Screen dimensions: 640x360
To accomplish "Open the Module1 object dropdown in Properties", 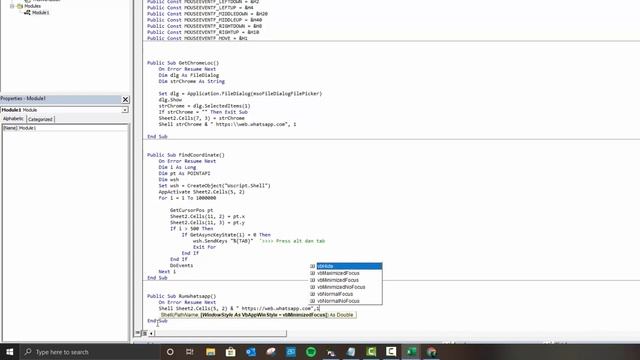I will [125, 110].
